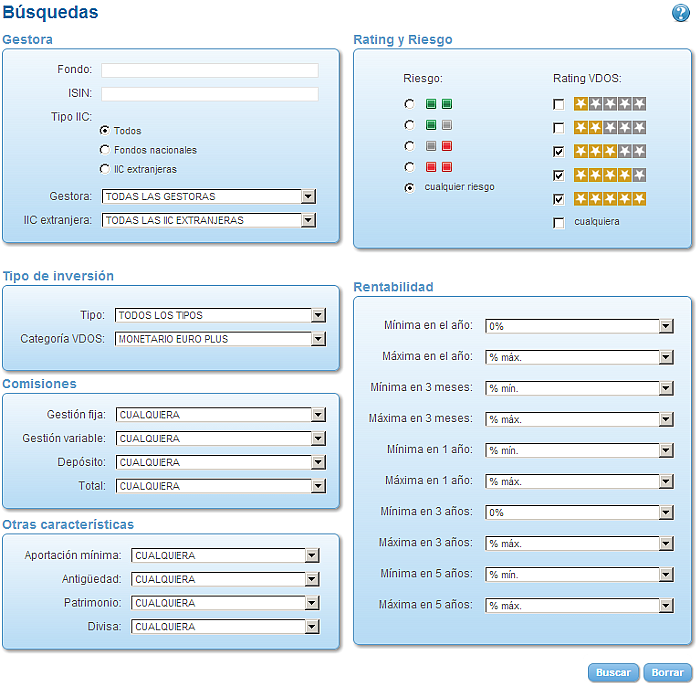This screenshot has height=686, width=700.
Task: Click the one-star rating icon
Action: click(x=610, y=104)
